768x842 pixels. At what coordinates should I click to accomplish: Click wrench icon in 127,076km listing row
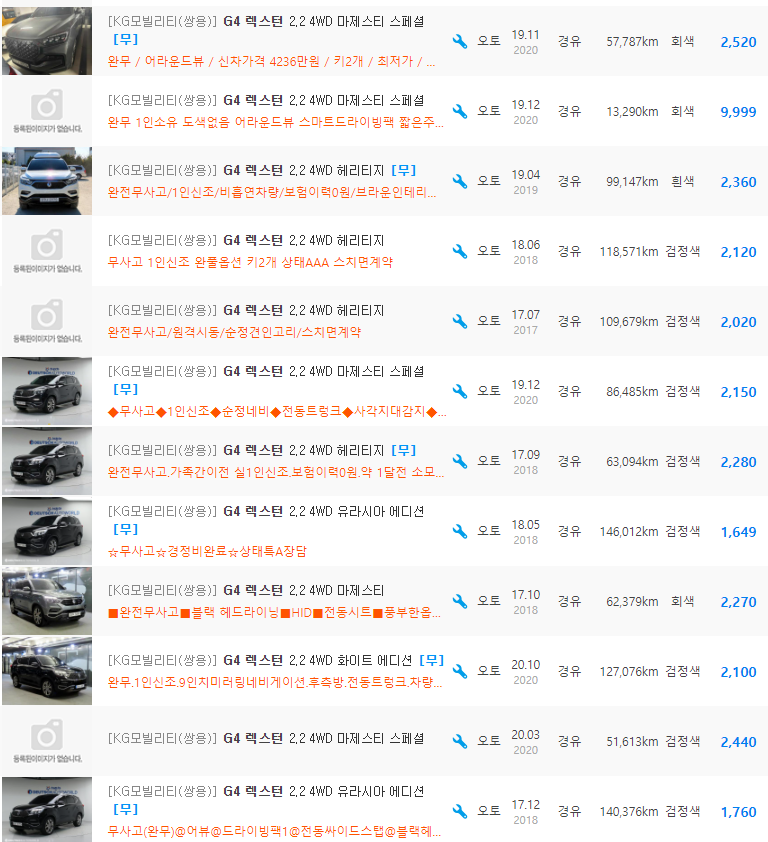tap(460, 671)
